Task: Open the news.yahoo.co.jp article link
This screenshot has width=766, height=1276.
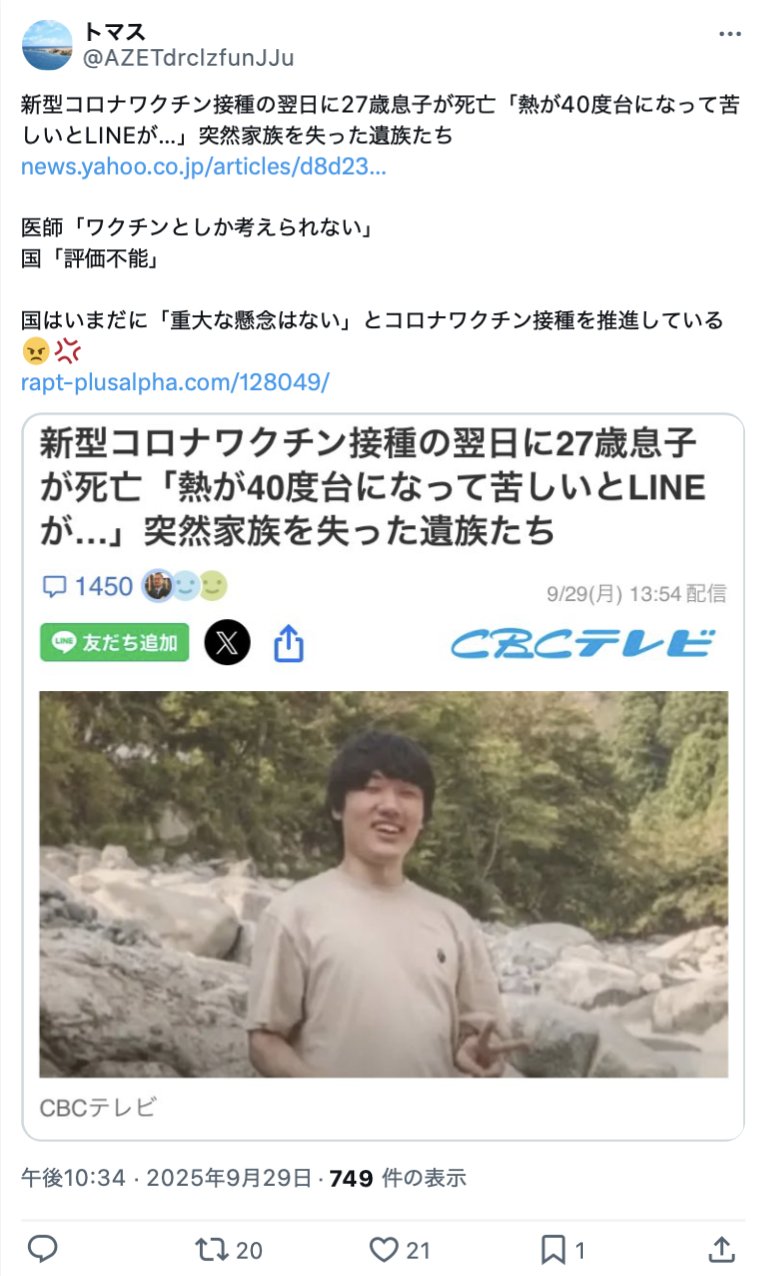Action: click(x=204, y=166)
